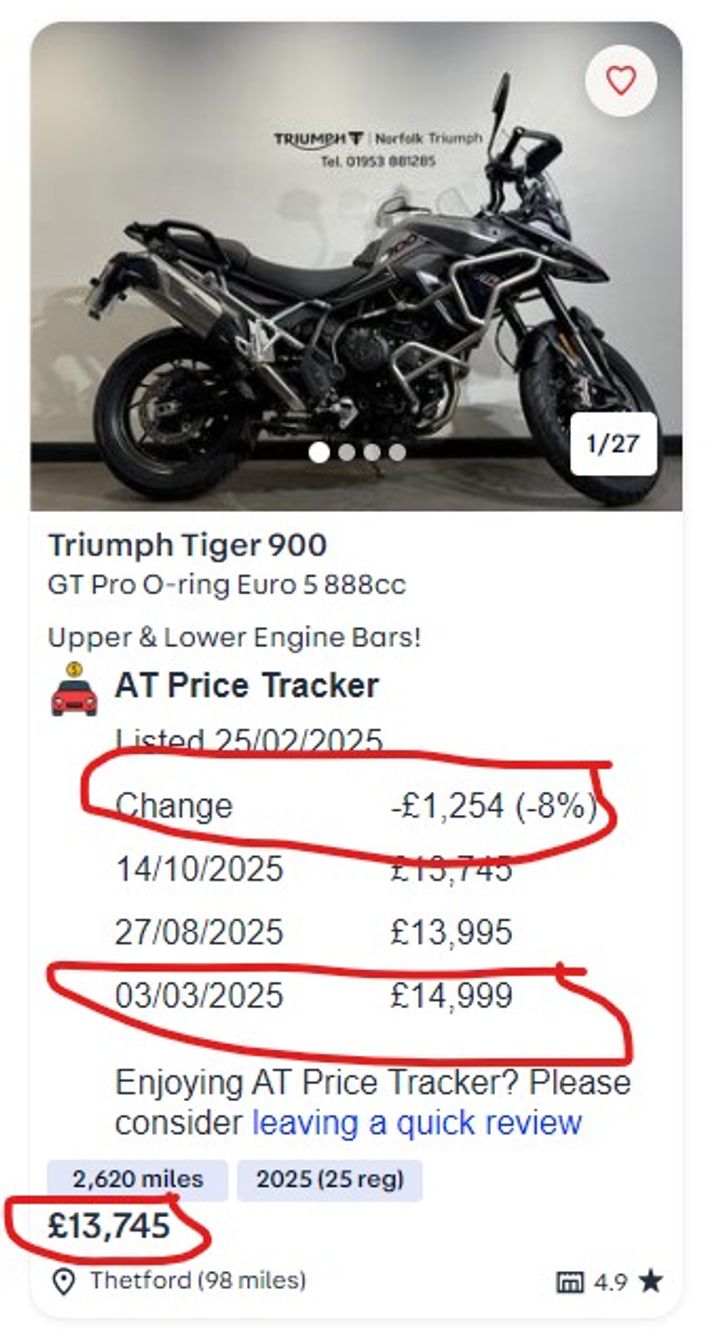Click the £13,745 listing price
The image size is (720, 1334).
pos(109,1226)
